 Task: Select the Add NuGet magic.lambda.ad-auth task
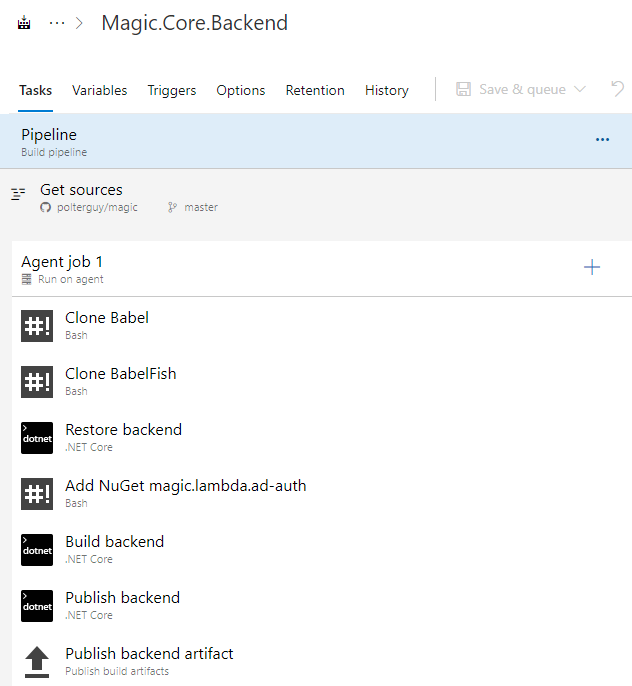click(x=185, y=492)
